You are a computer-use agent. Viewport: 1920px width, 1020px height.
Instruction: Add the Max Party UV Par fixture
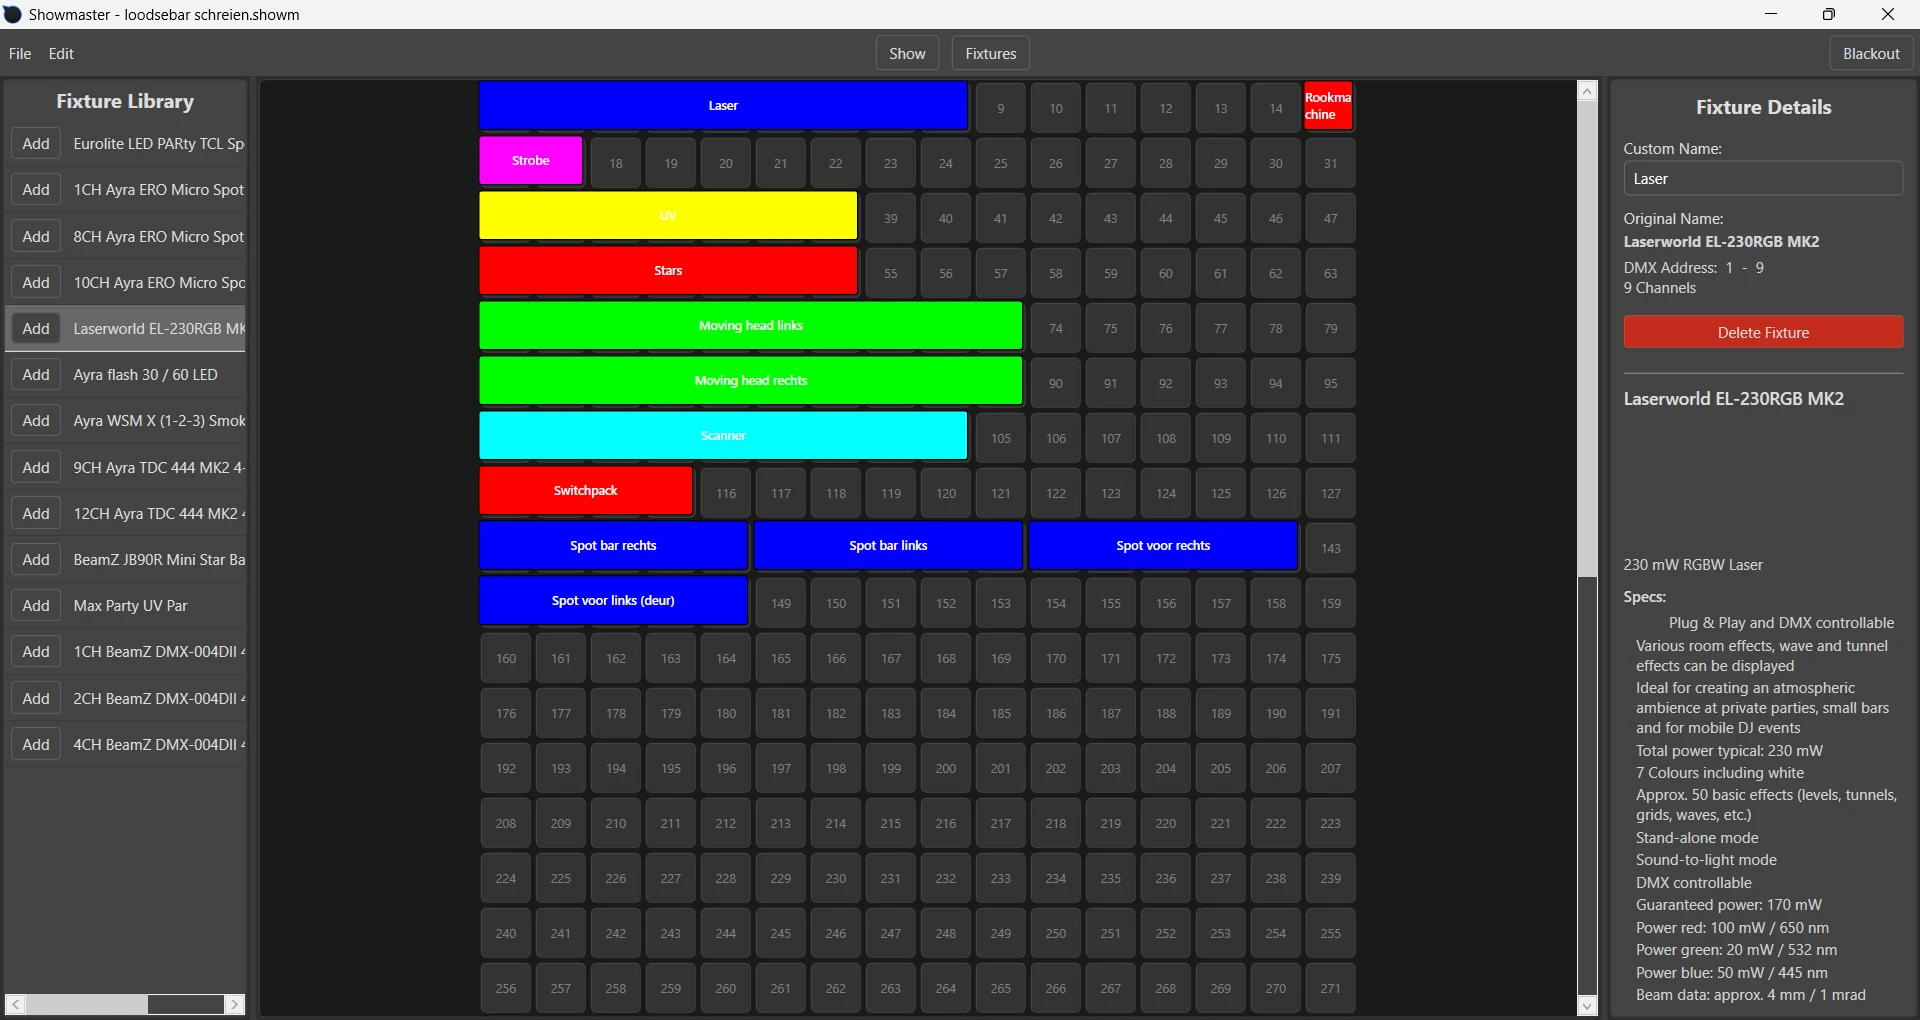point(35,605)
